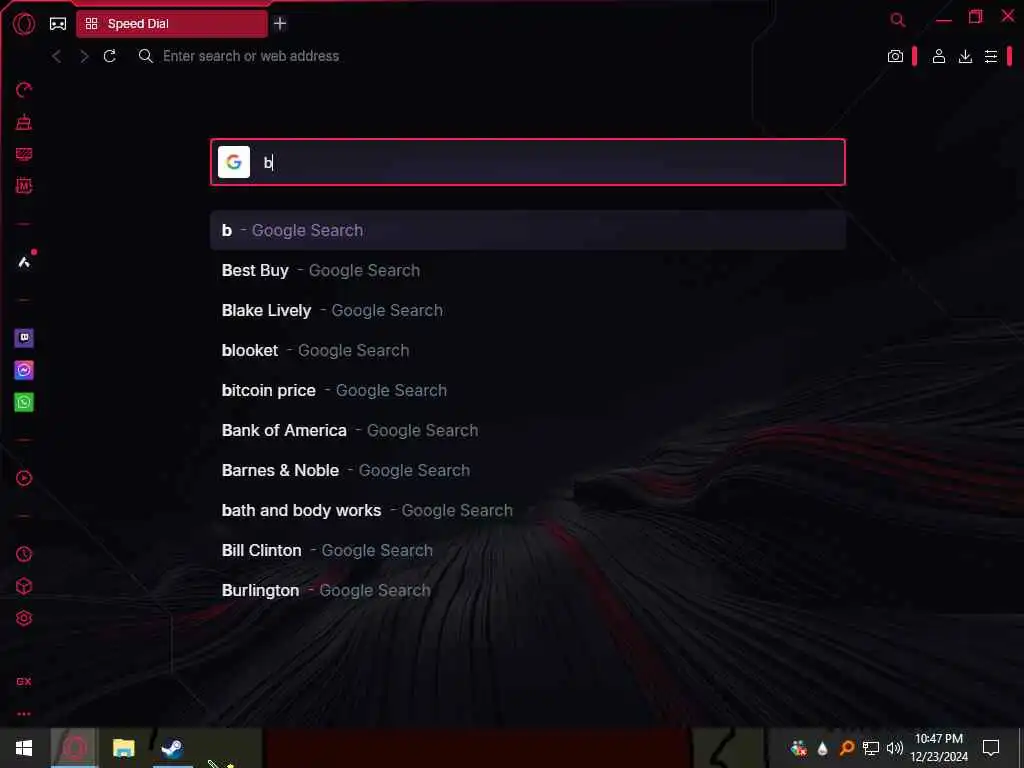Open network icon in system tray
The width and height of the screenshot is (1024, 768).
[x=871, y=748]
